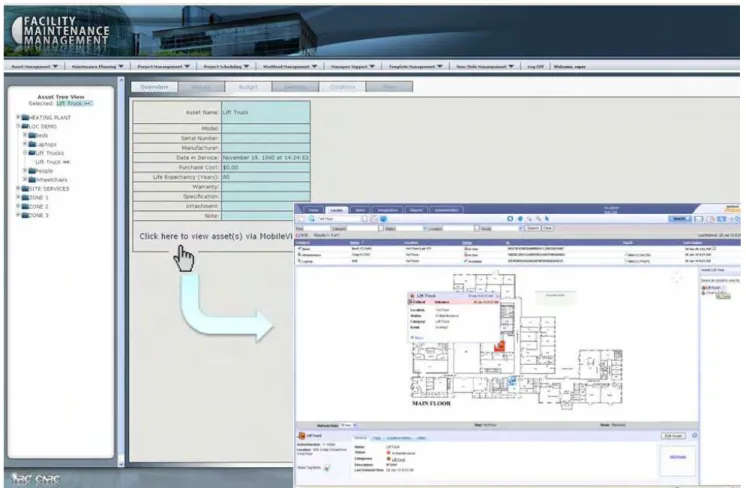Image resolution: width=746 pixels, height=488 pixels.
Task: Collapse the Lift Trucks tree node
Action: (25, 153)
